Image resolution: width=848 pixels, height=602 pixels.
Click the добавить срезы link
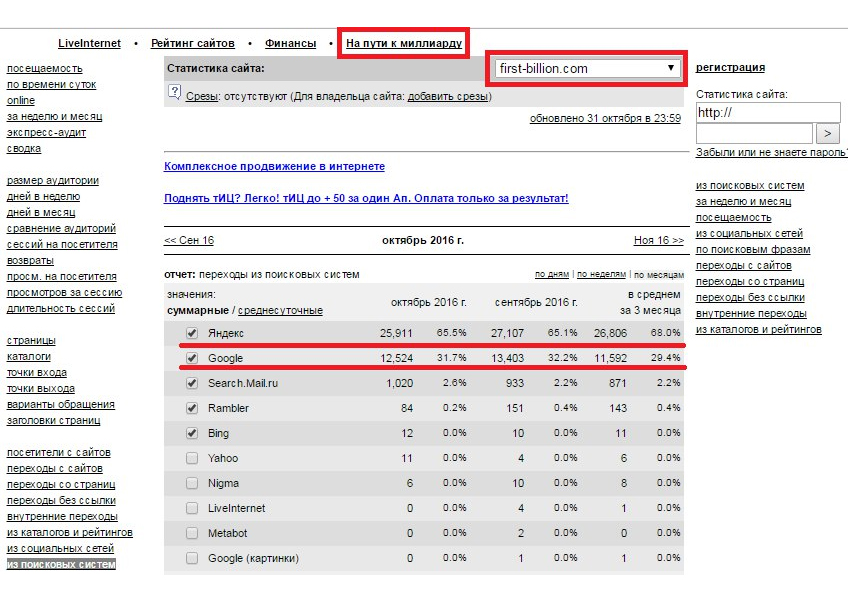[448, 96]
